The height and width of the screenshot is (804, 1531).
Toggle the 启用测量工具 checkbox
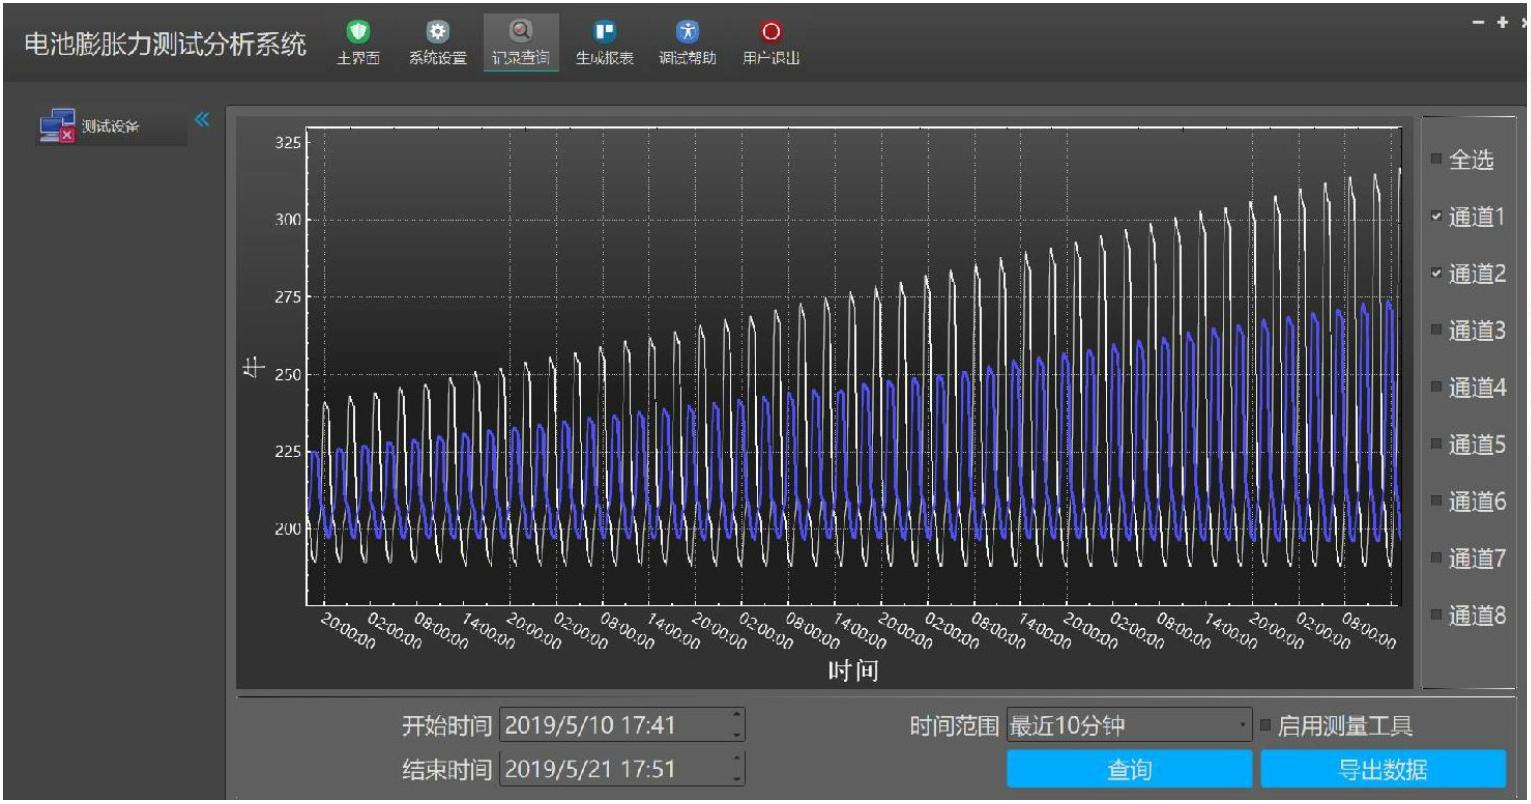[x=1266, y=726]
